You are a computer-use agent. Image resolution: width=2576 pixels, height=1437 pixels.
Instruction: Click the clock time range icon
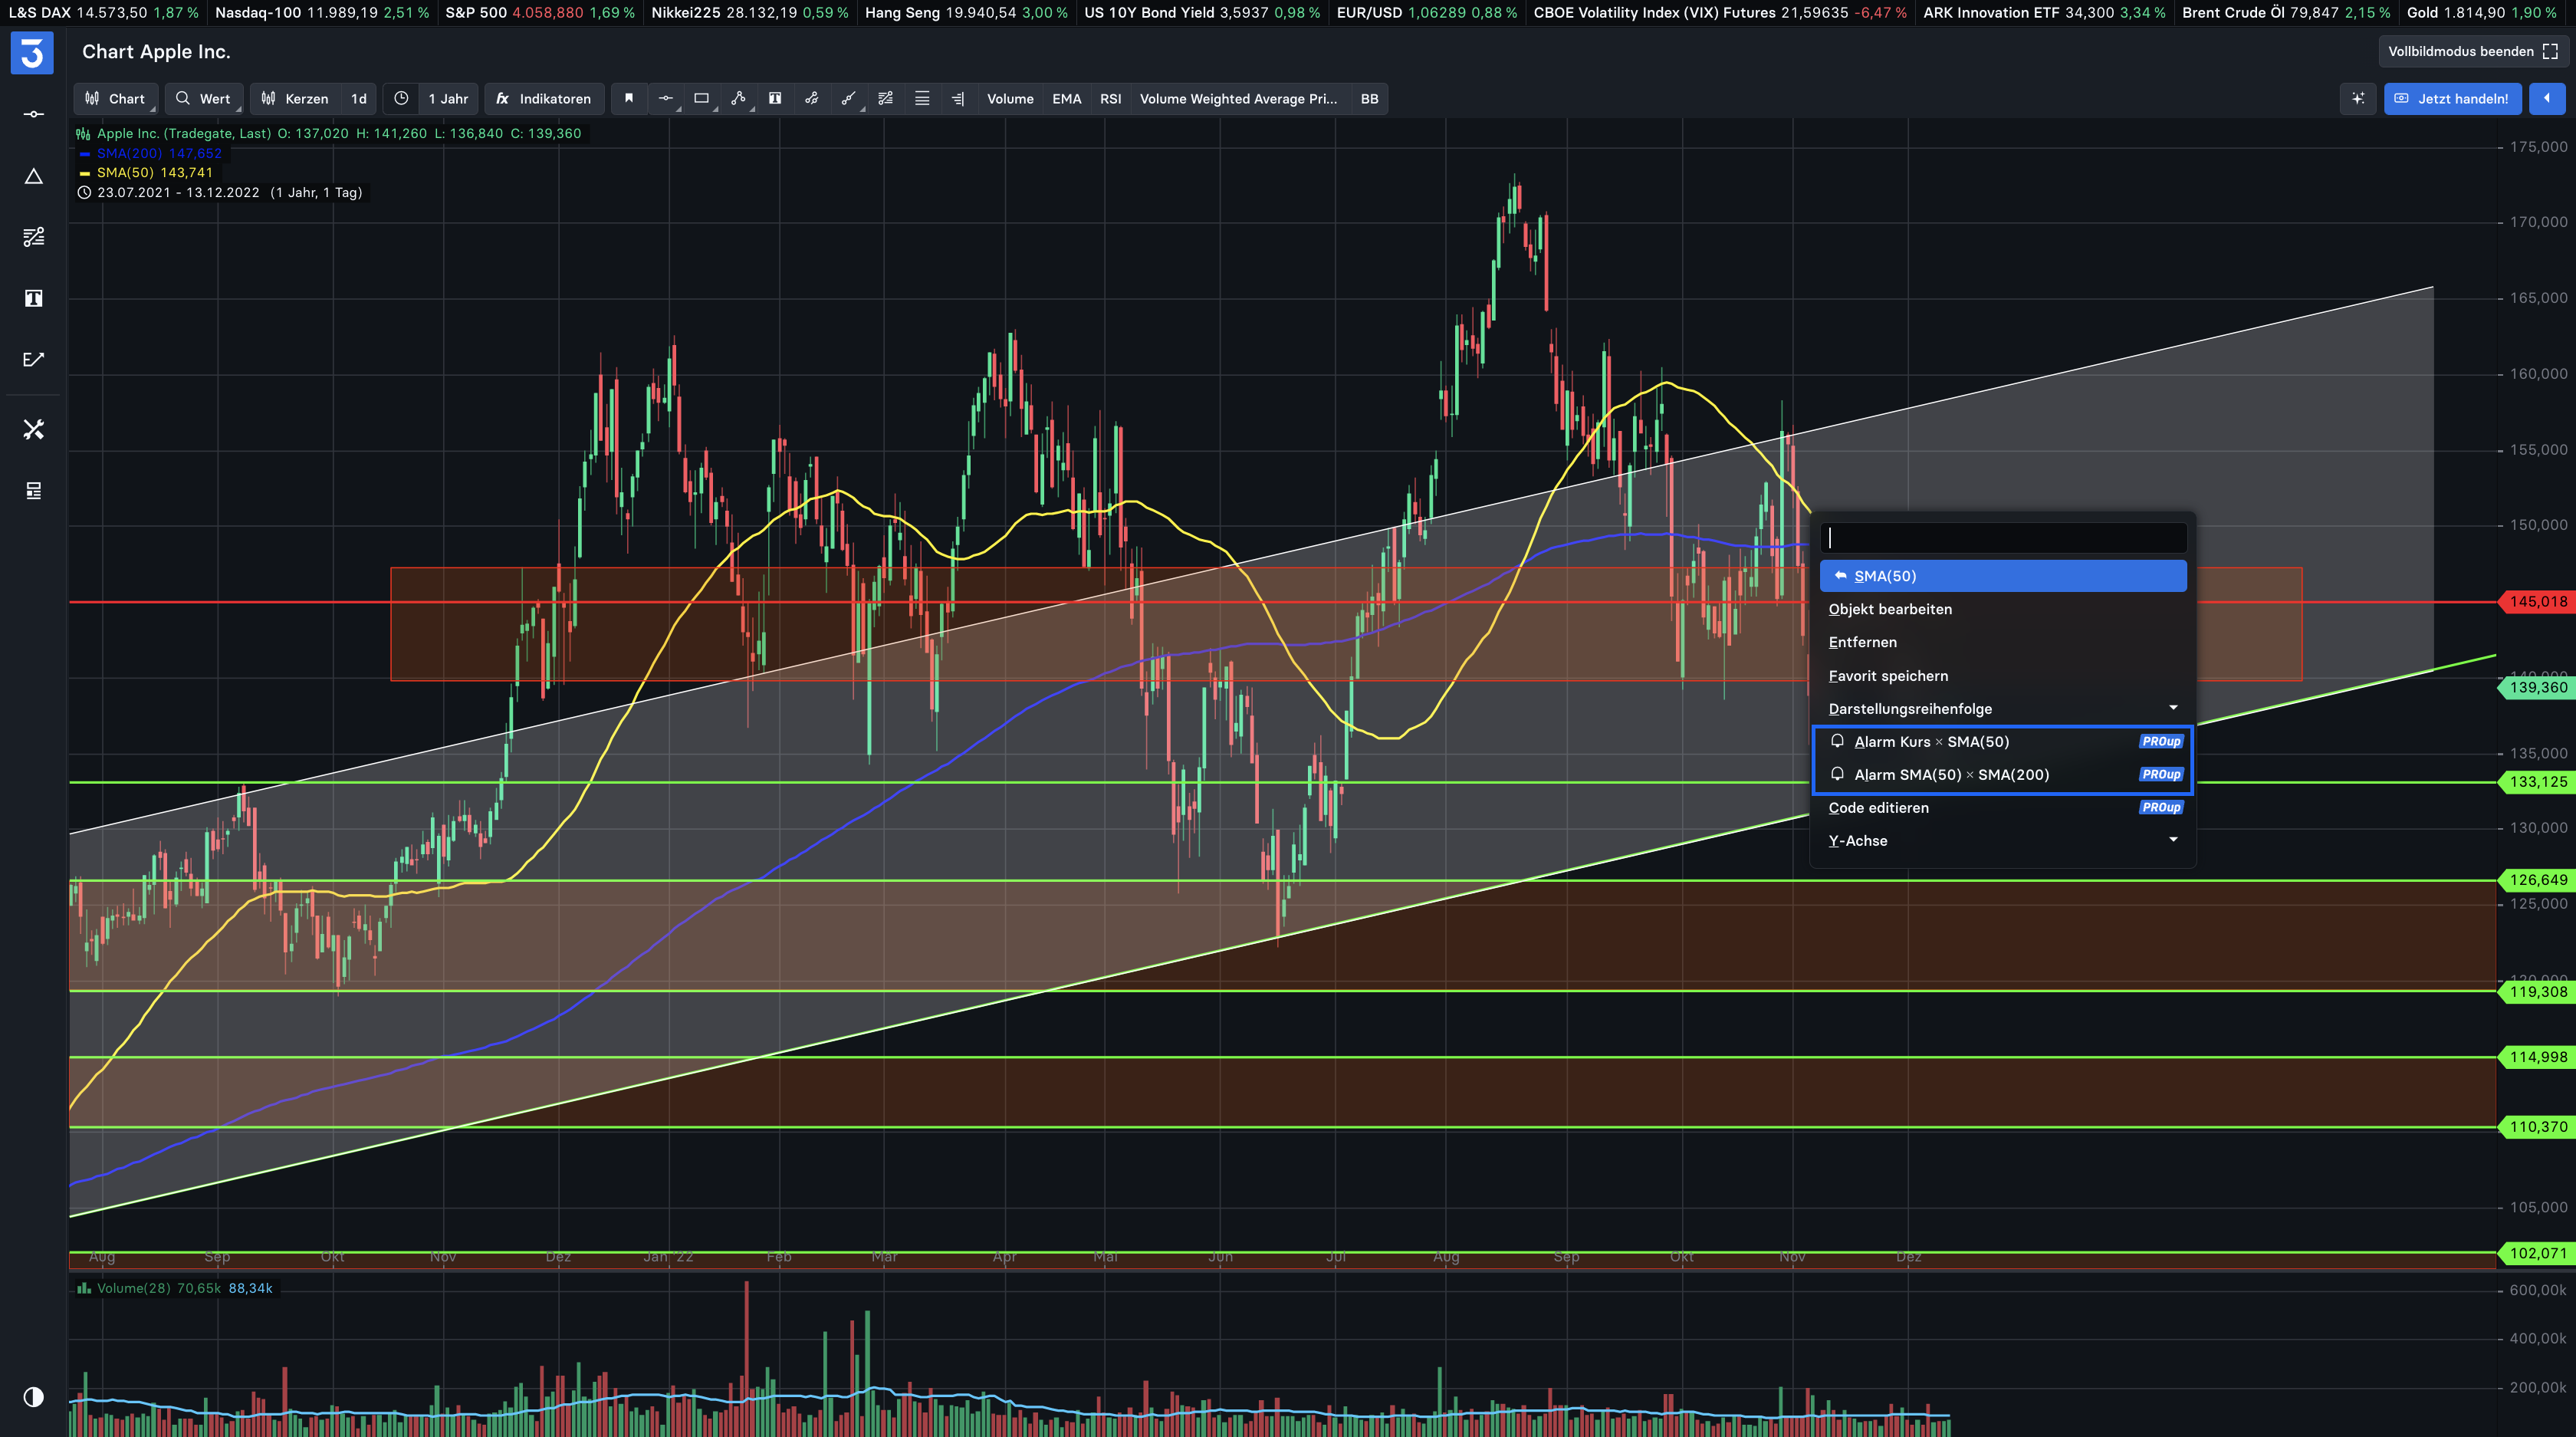(401, 98)
